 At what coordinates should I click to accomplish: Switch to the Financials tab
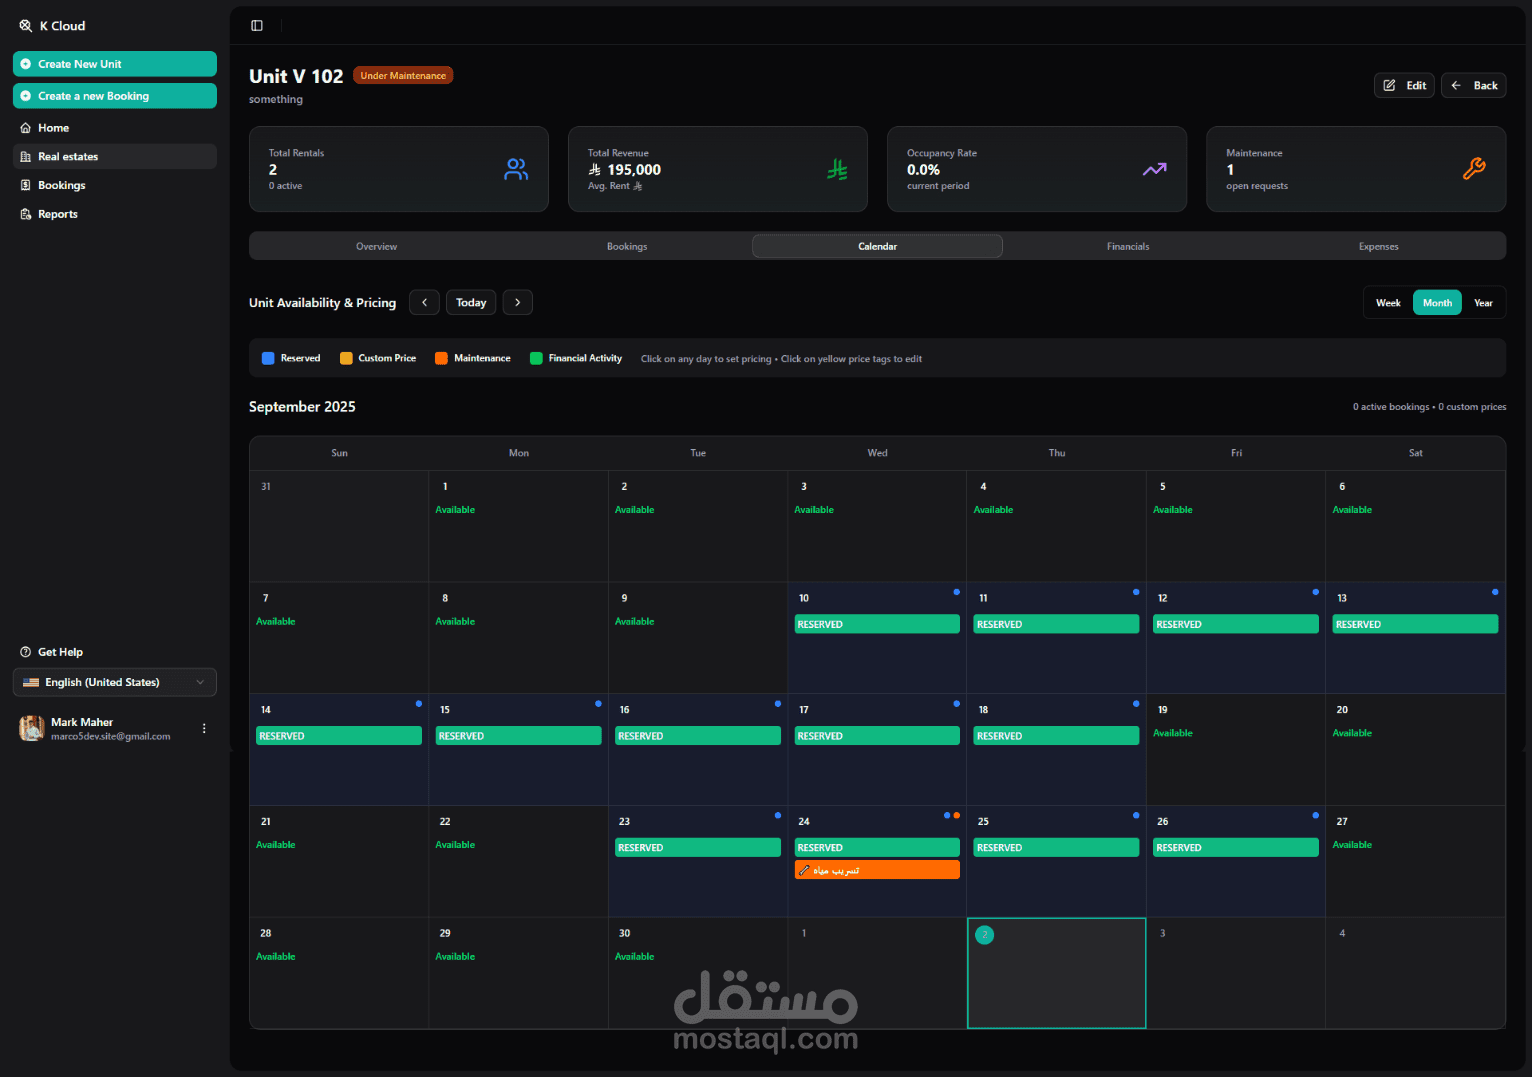(x=1128, y=246)
